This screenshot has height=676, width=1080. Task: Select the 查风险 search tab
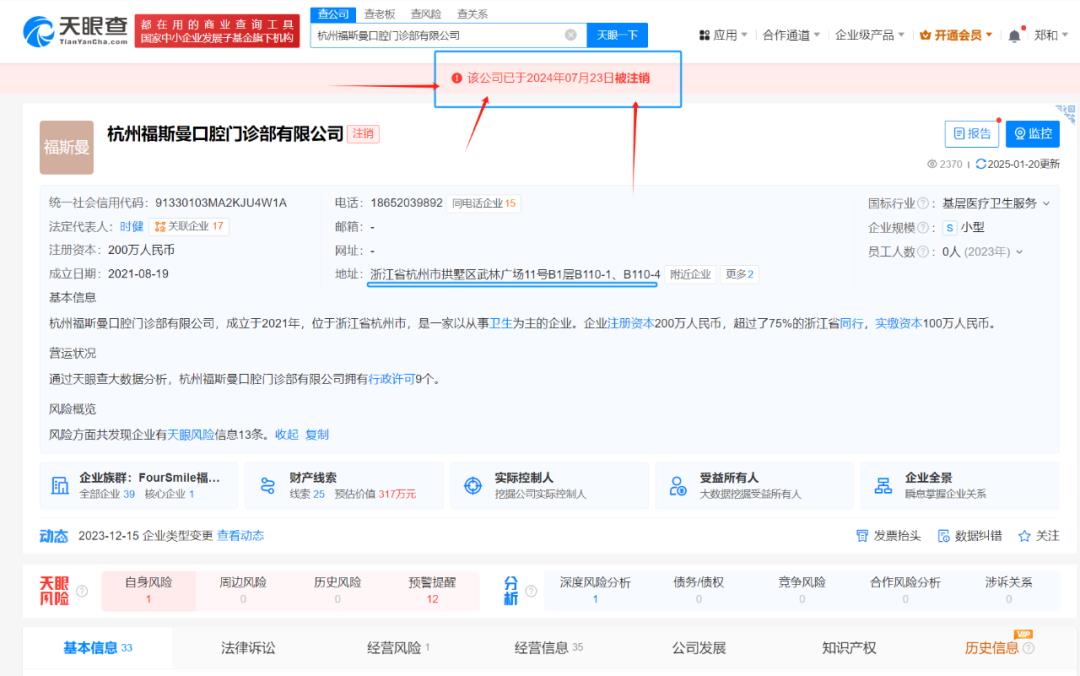426,14
